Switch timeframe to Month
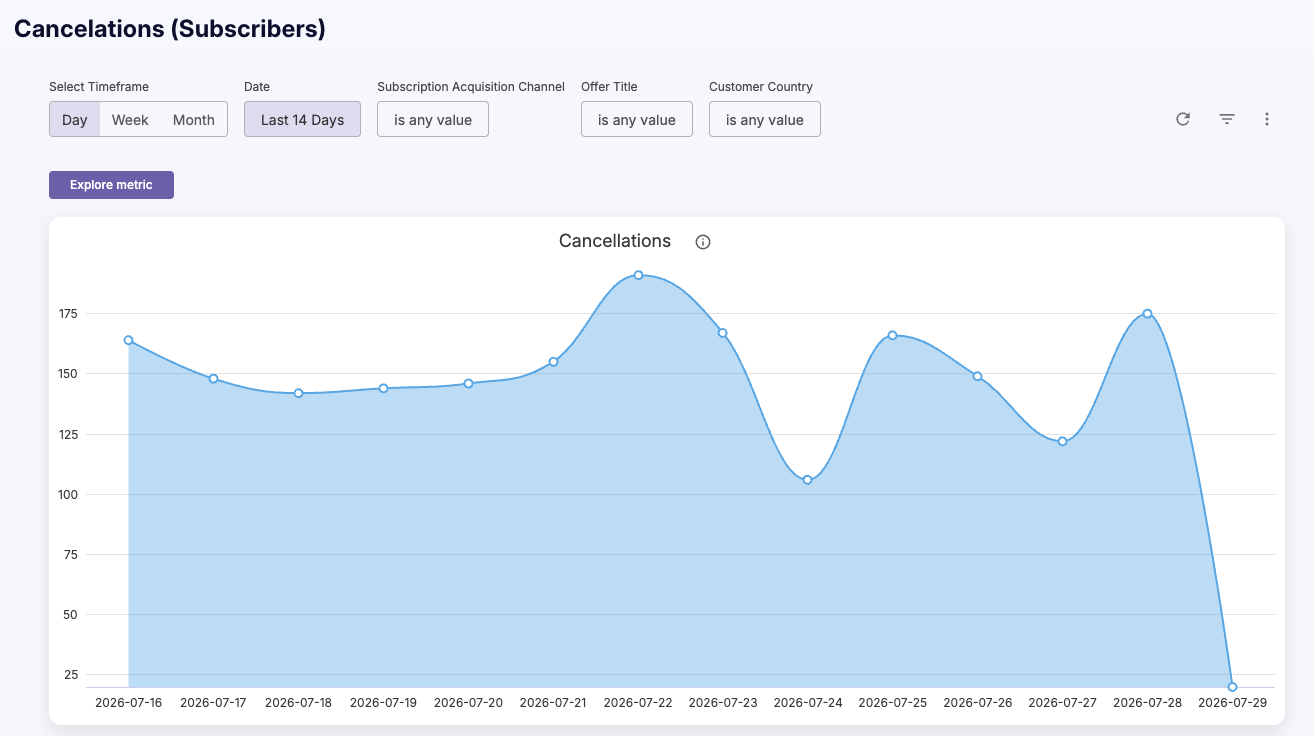The image size is (1314, 736). (x=194, y=120)
